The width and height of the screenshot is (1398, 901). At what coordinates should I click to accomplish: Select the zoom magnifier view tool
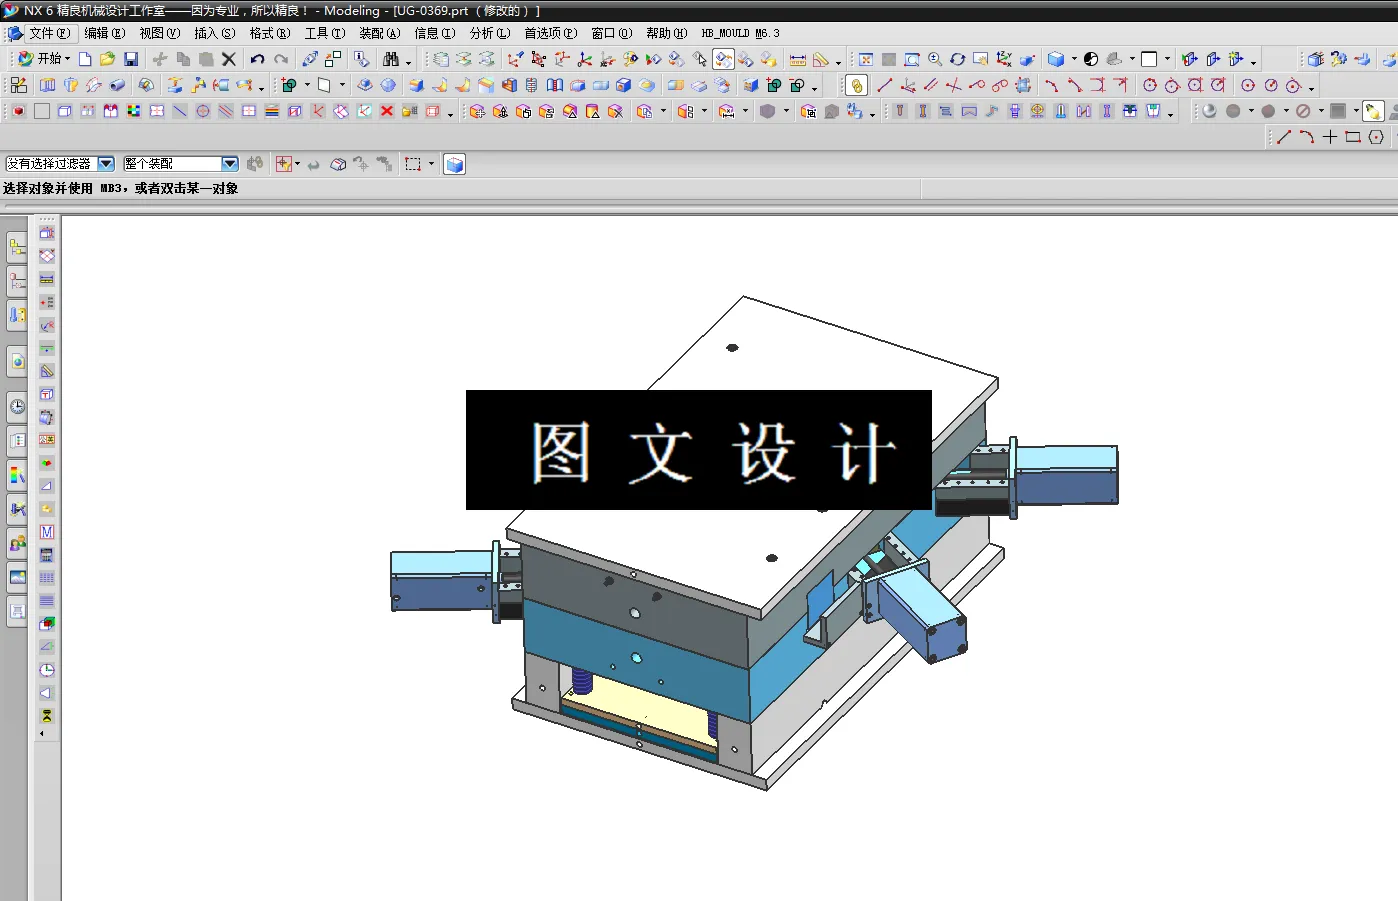coord(934,59)
